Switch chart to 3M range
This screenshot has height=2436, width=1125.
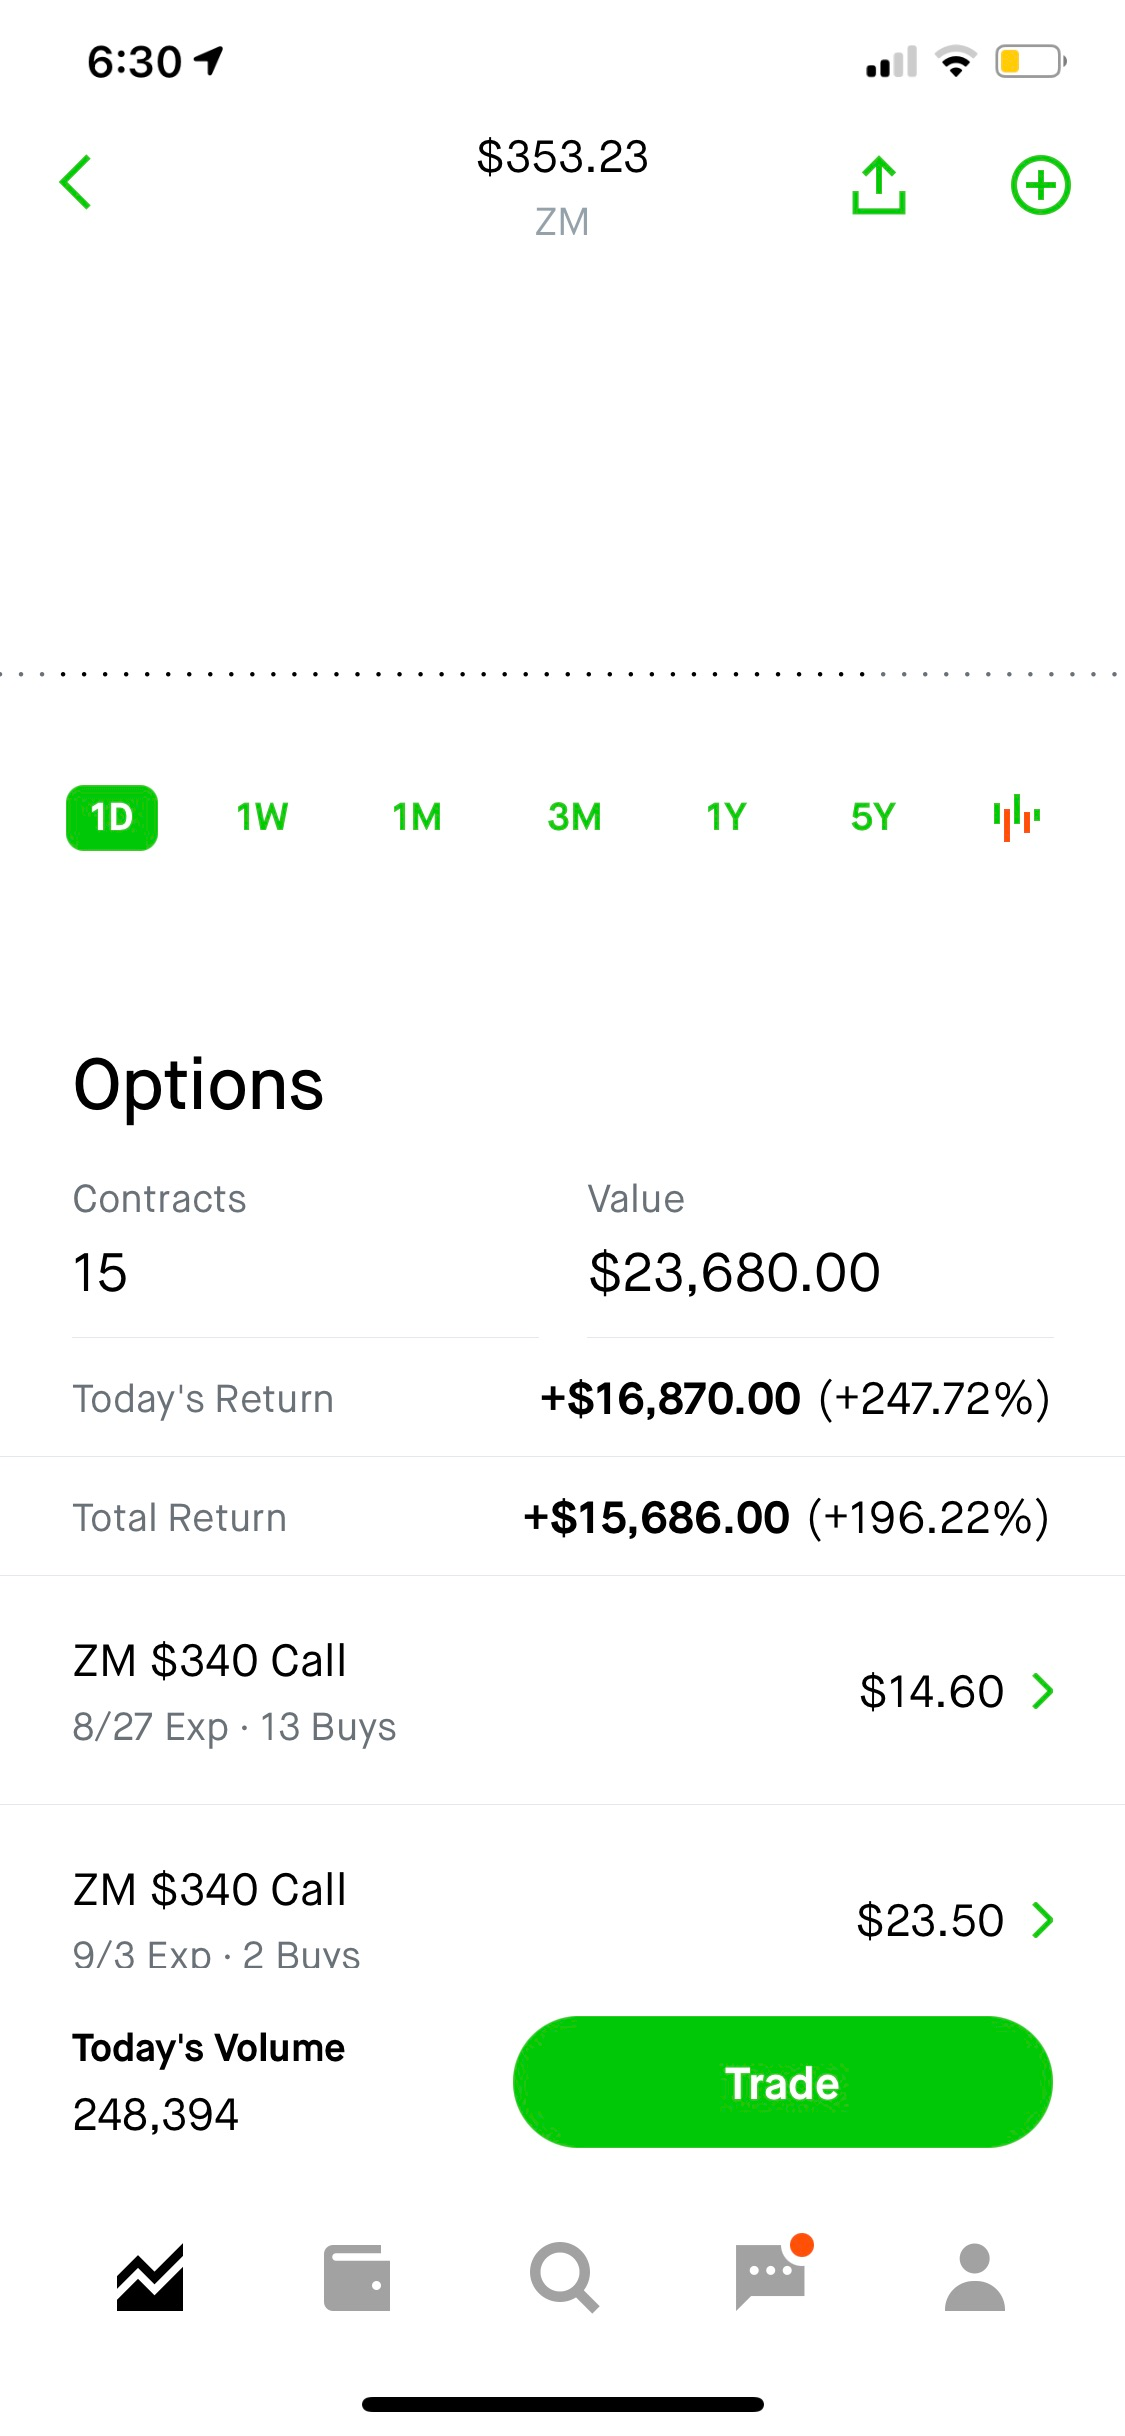tap(574, 818)
